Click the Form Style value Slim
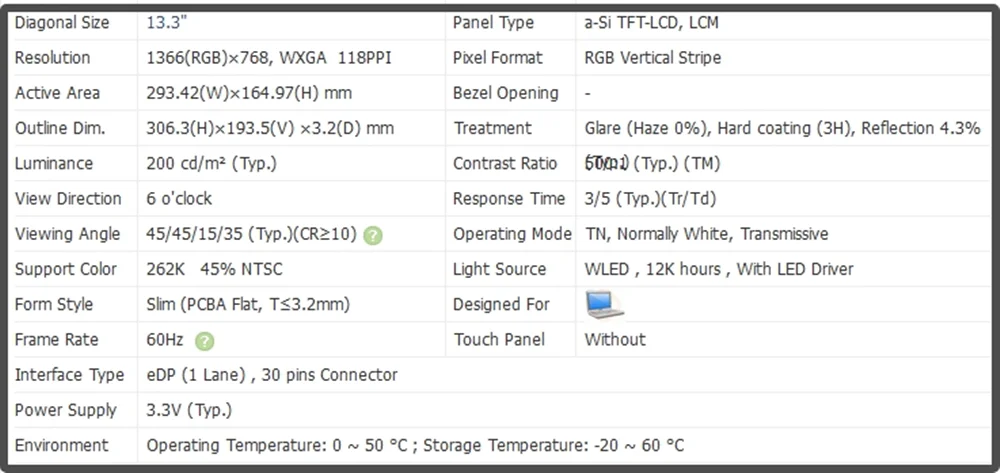This screenshot has width=1000, height=473. tap(247, 304)
